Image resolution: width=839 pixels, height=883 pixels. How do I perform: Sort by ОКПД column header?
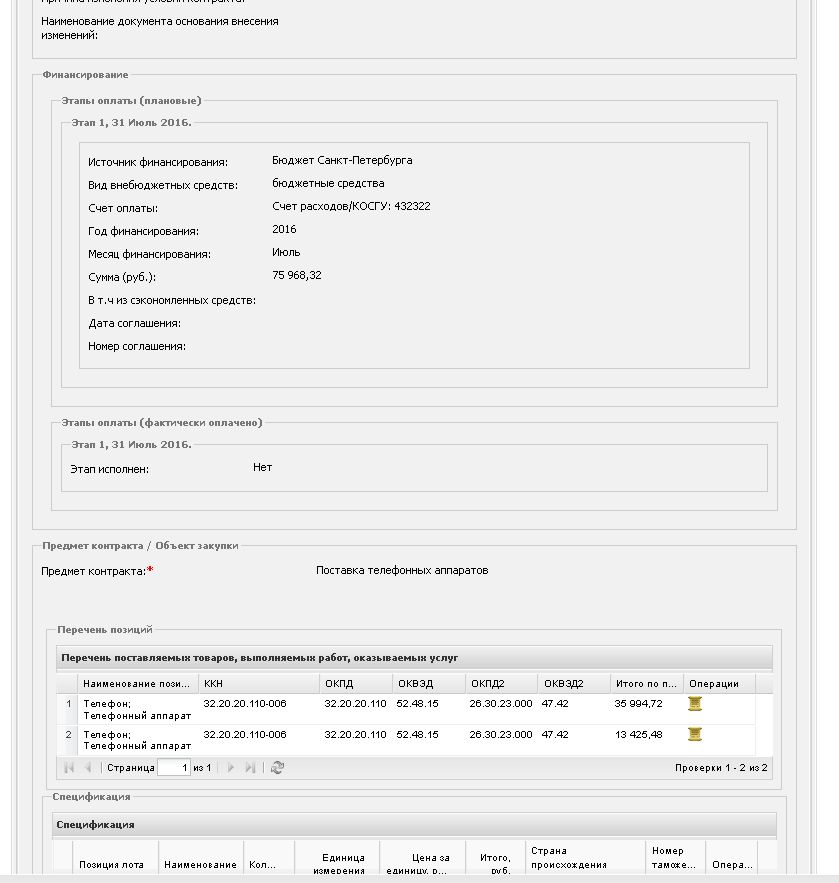coord(356,684)
